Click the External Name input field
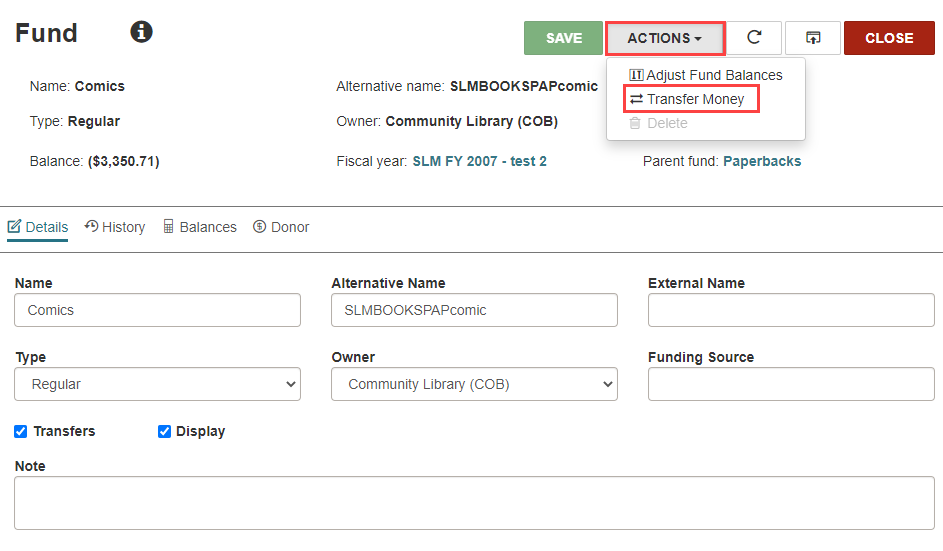 [x=791, y=310]
